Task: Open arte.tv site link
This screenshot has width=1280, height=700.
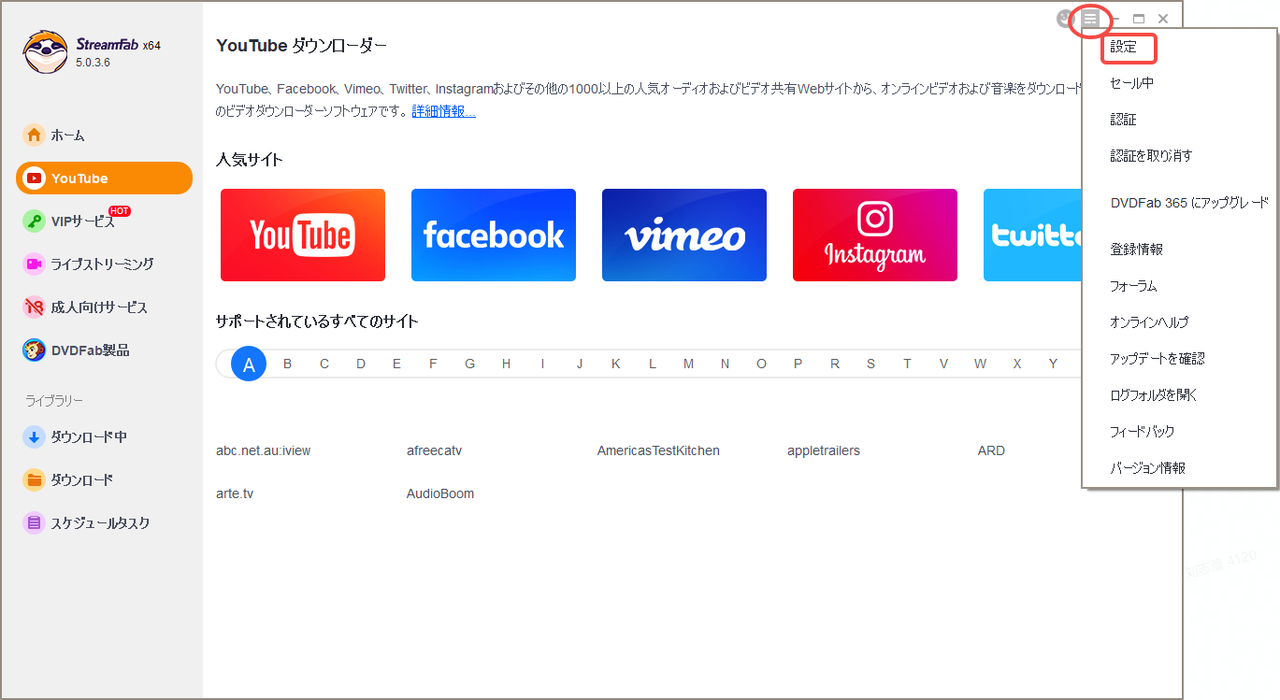Action: click(x=235, y=494)
